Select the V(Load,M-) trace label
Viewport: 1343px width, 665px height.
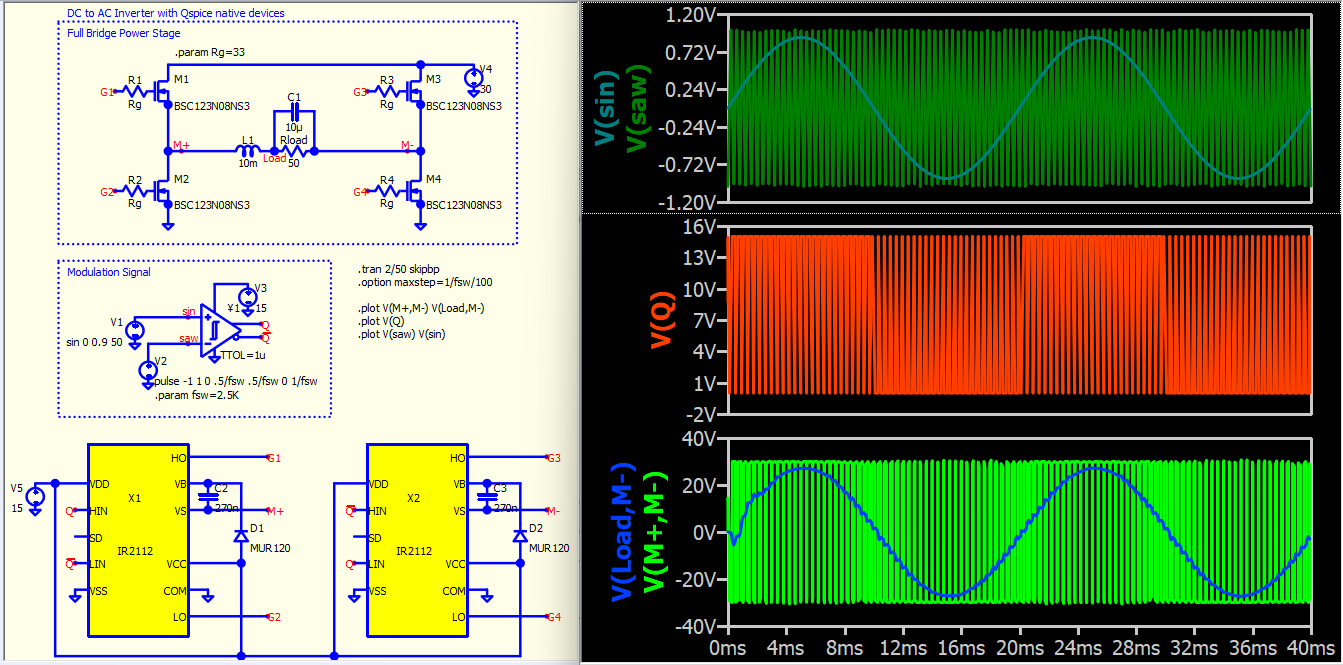coord(622,531)
